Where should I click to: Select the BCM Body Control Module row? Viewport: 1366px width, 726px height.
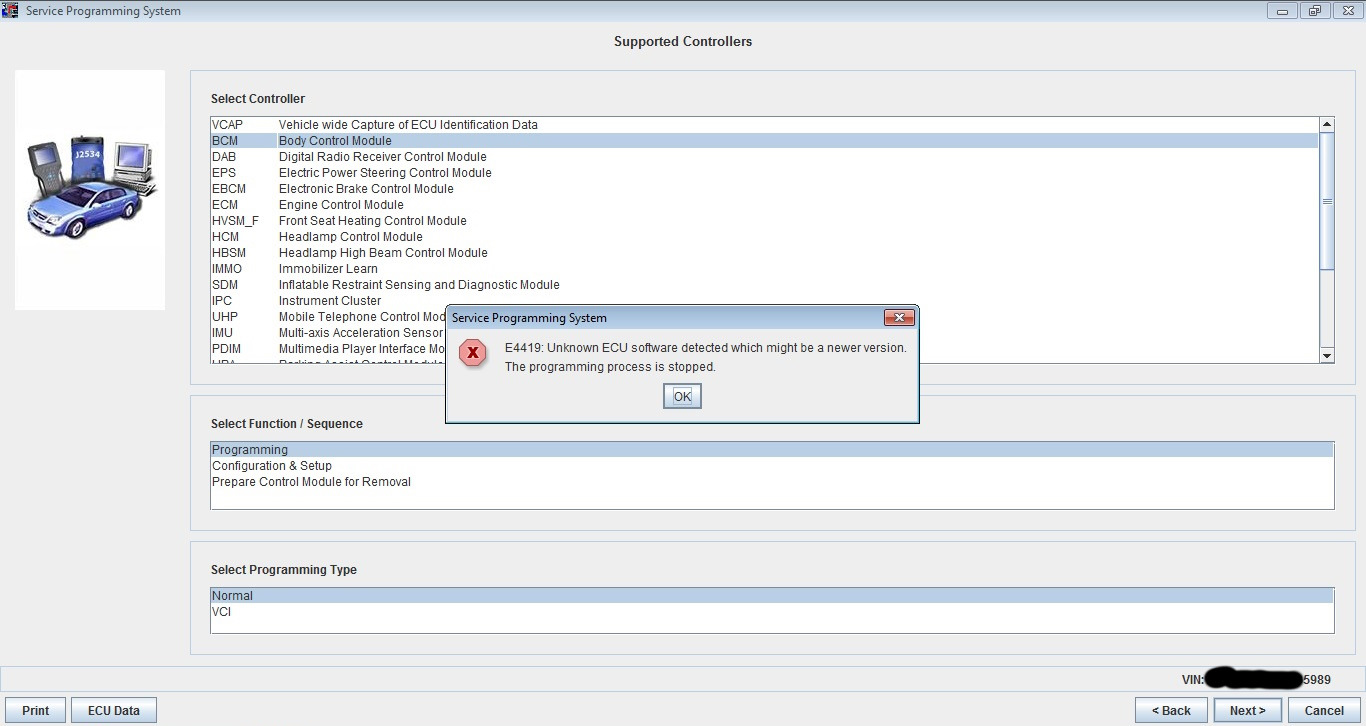[764, 141]
